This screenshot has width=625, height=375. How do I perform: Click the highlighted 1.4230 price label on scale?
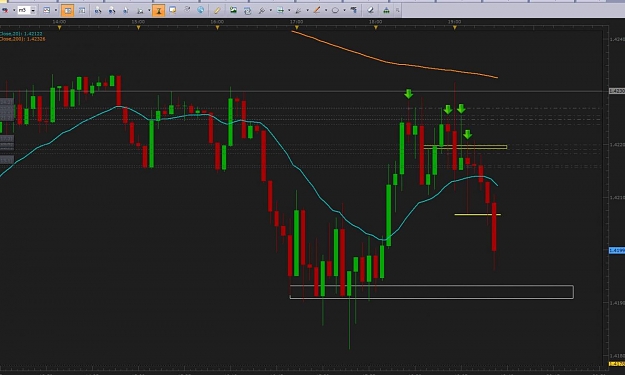[617, 91]
